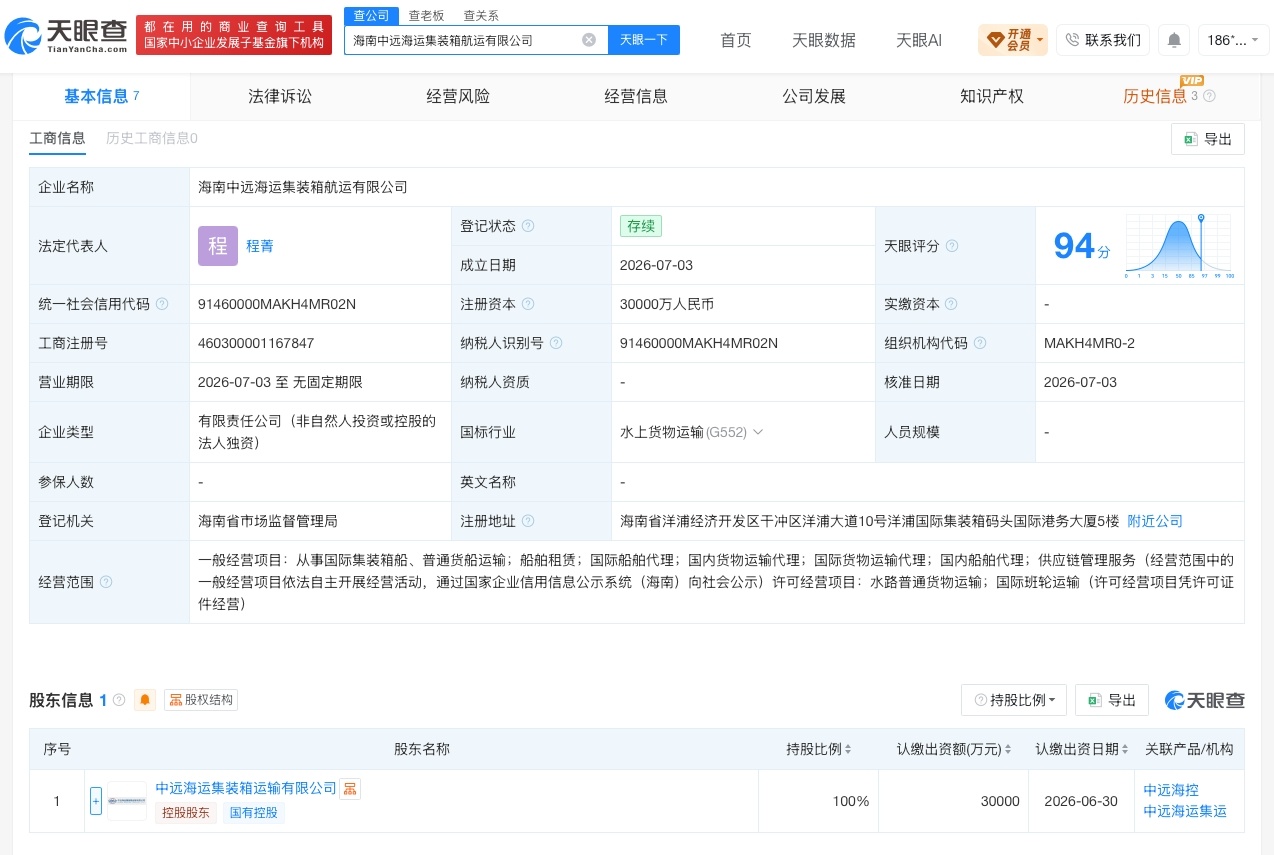Export 工商信息 with the 导出 button
This screenshot has height=855, width=1274.
(1208, 139)
